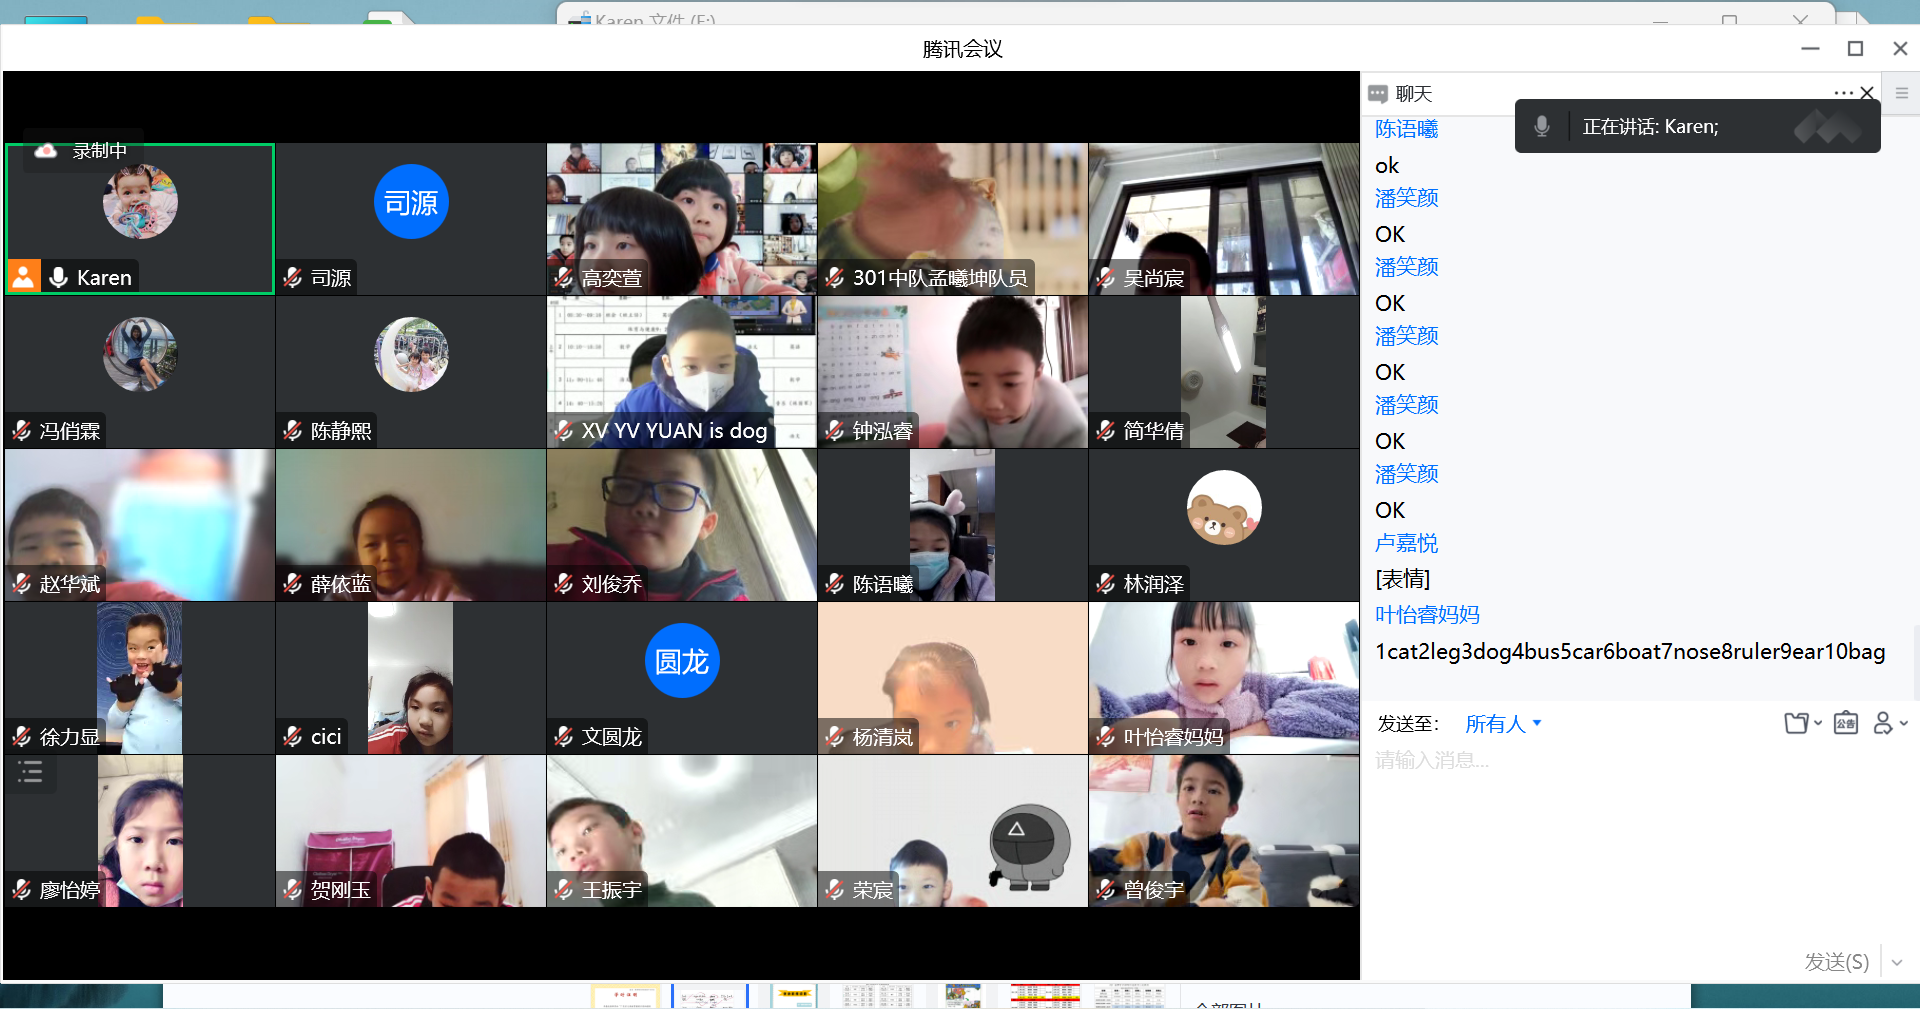Select 文圆龙's blue 圆龙 avatar
This screenshot has height=1009, width=1920.
coord(682,661)
